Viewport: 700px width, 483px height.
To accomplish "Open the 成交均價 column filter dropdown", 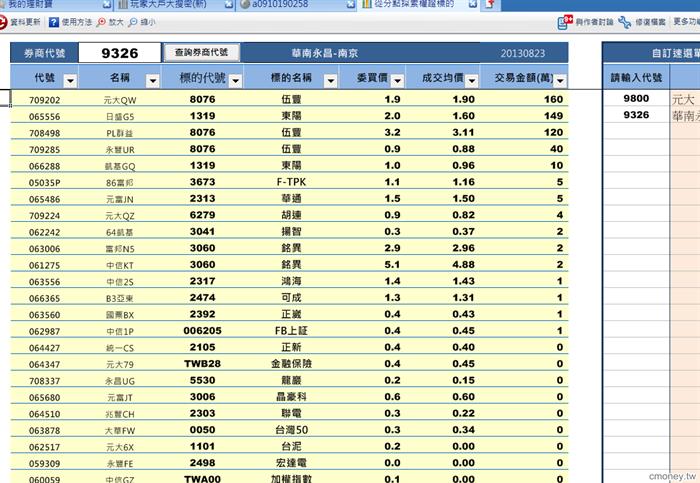I will [471, 81].
